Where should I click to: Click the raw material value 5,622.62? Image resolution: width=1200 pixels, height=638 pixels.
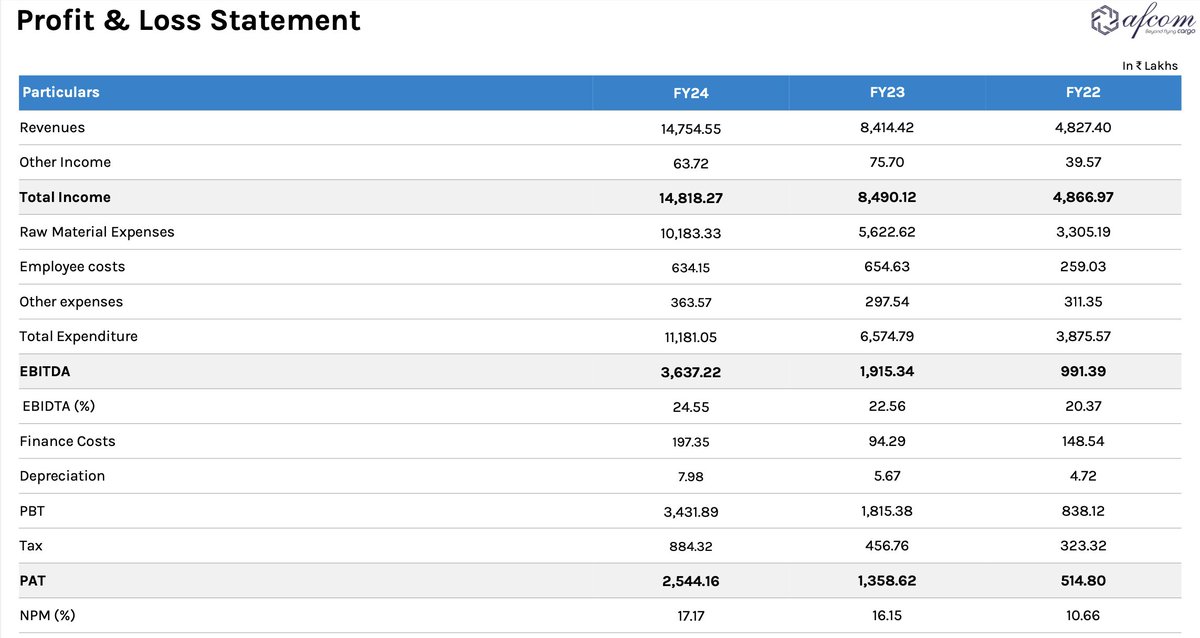click(887, 232)
